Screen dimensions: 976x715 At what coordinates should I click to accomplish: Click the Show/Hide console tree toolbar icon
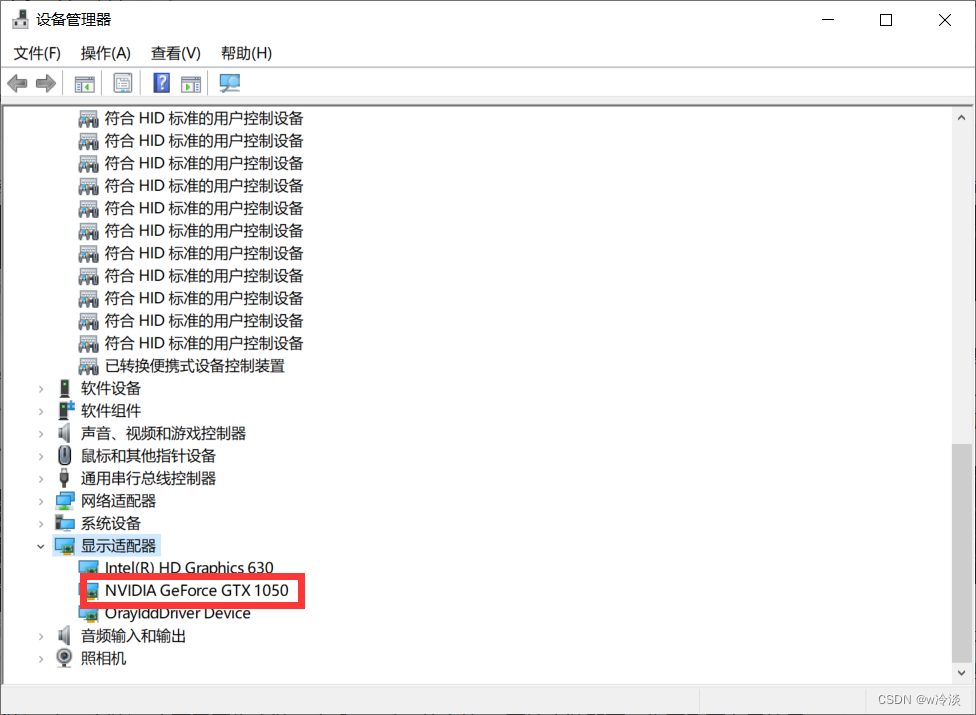click(84, 83)
